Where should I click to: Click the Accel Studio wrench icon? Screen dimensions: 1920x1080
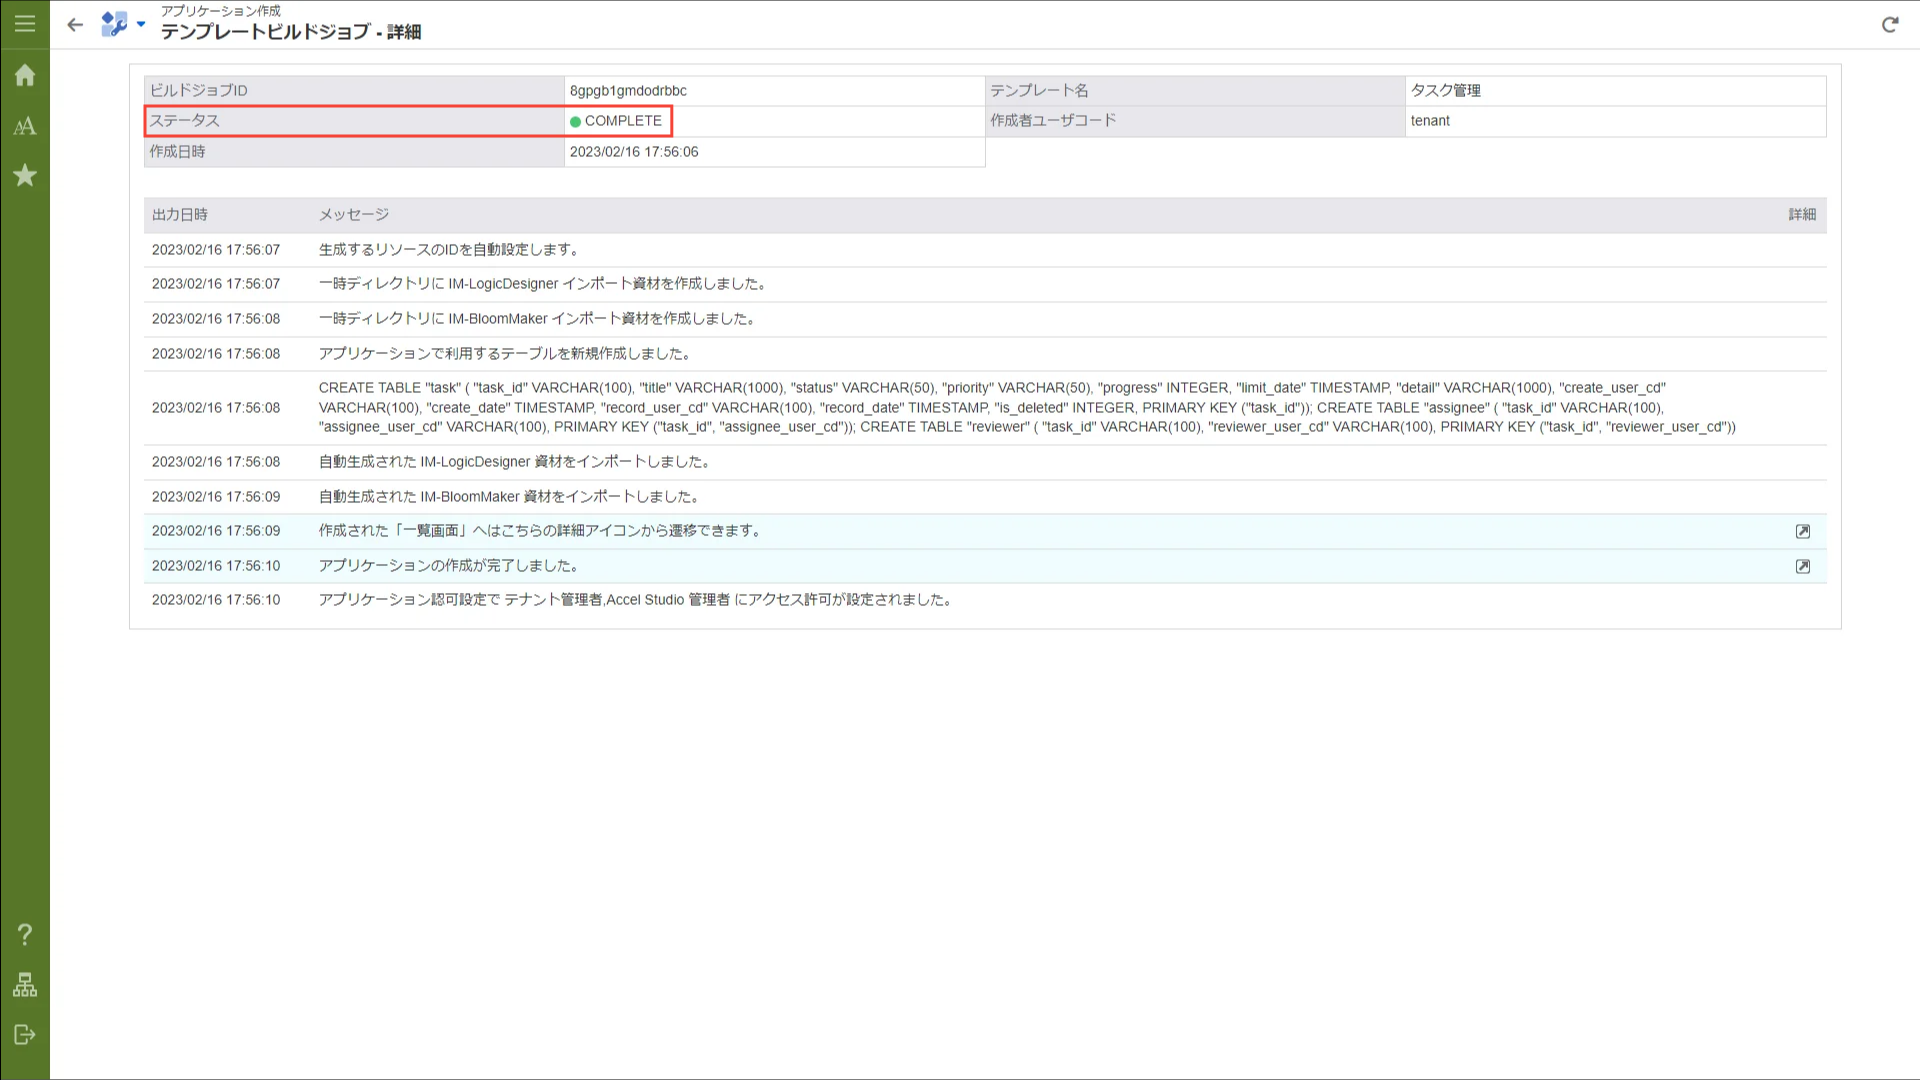114,24
